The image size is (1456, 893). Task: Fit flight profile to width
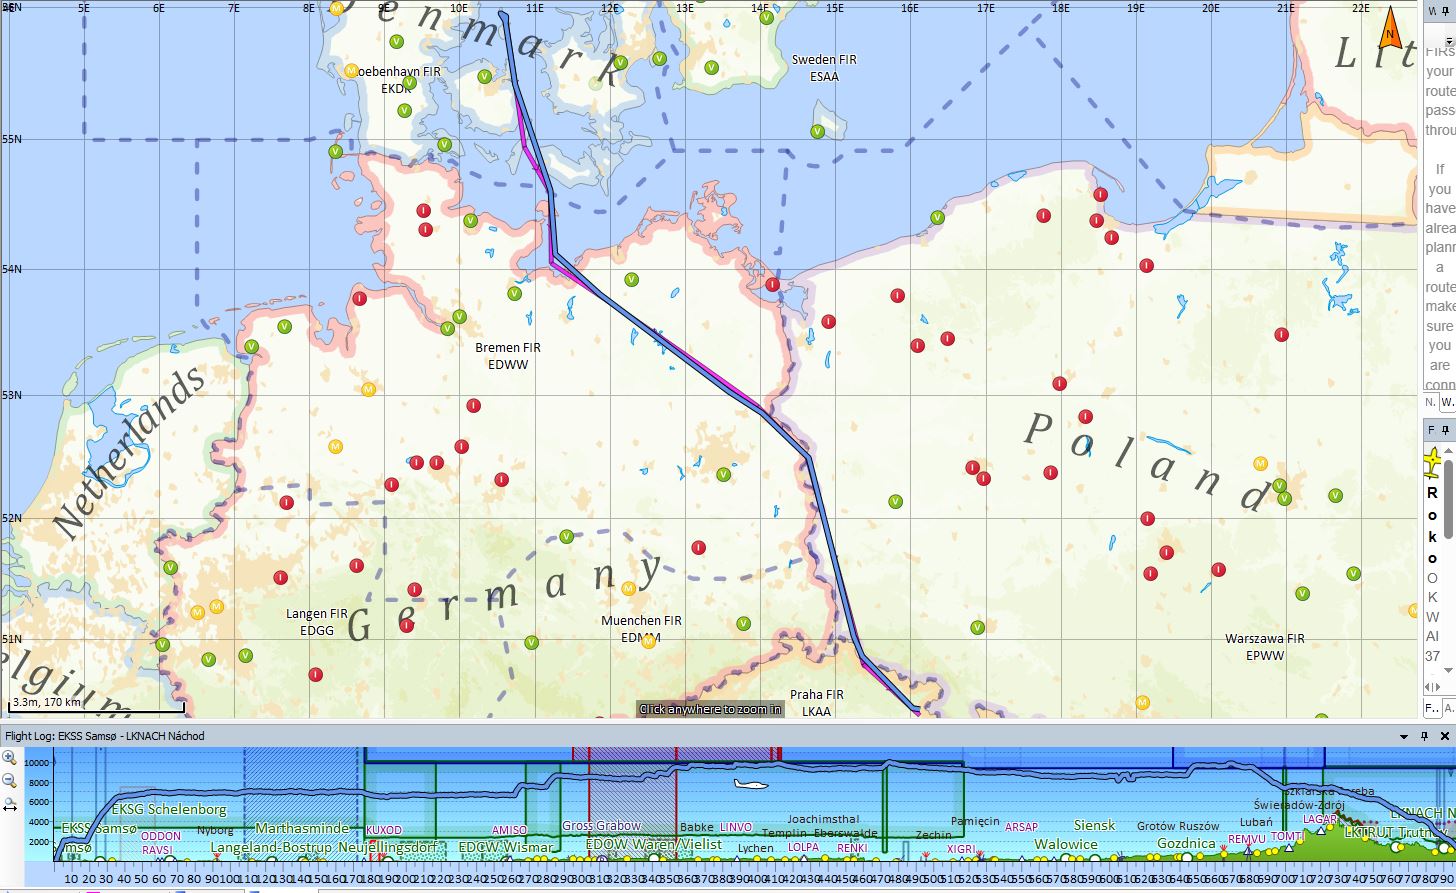10,804
